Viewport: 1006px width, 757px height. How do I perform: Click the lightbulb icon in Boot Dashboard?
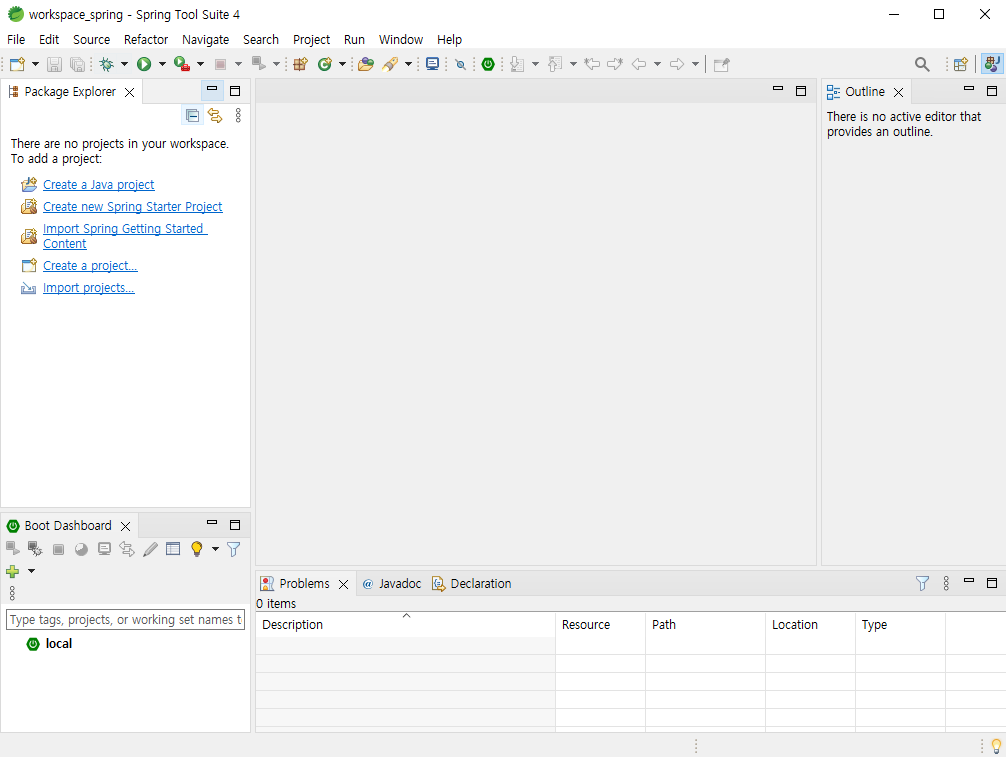point(196,549)
